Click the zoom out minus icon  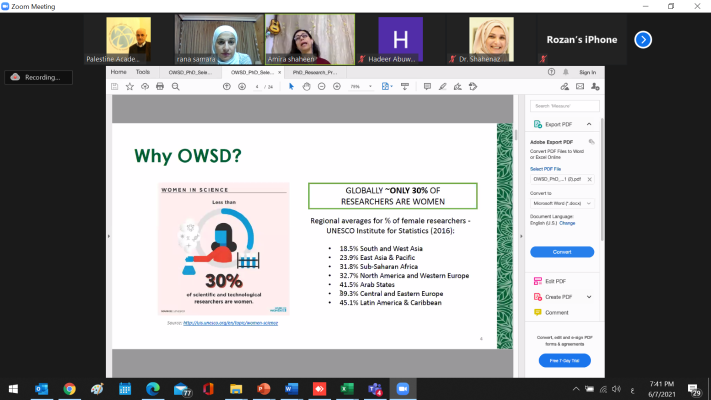click(x=322, y=87)
